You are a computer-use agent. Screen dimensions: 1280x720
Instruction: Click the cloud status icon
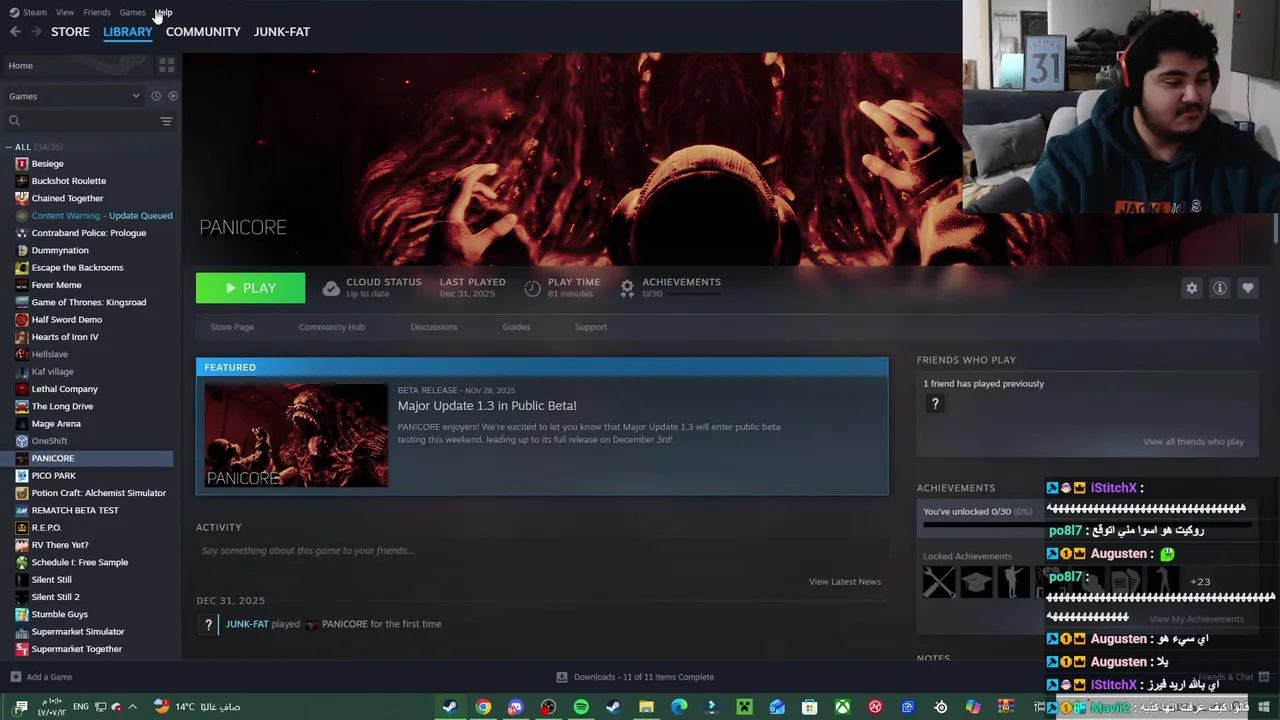click(331, 288)
